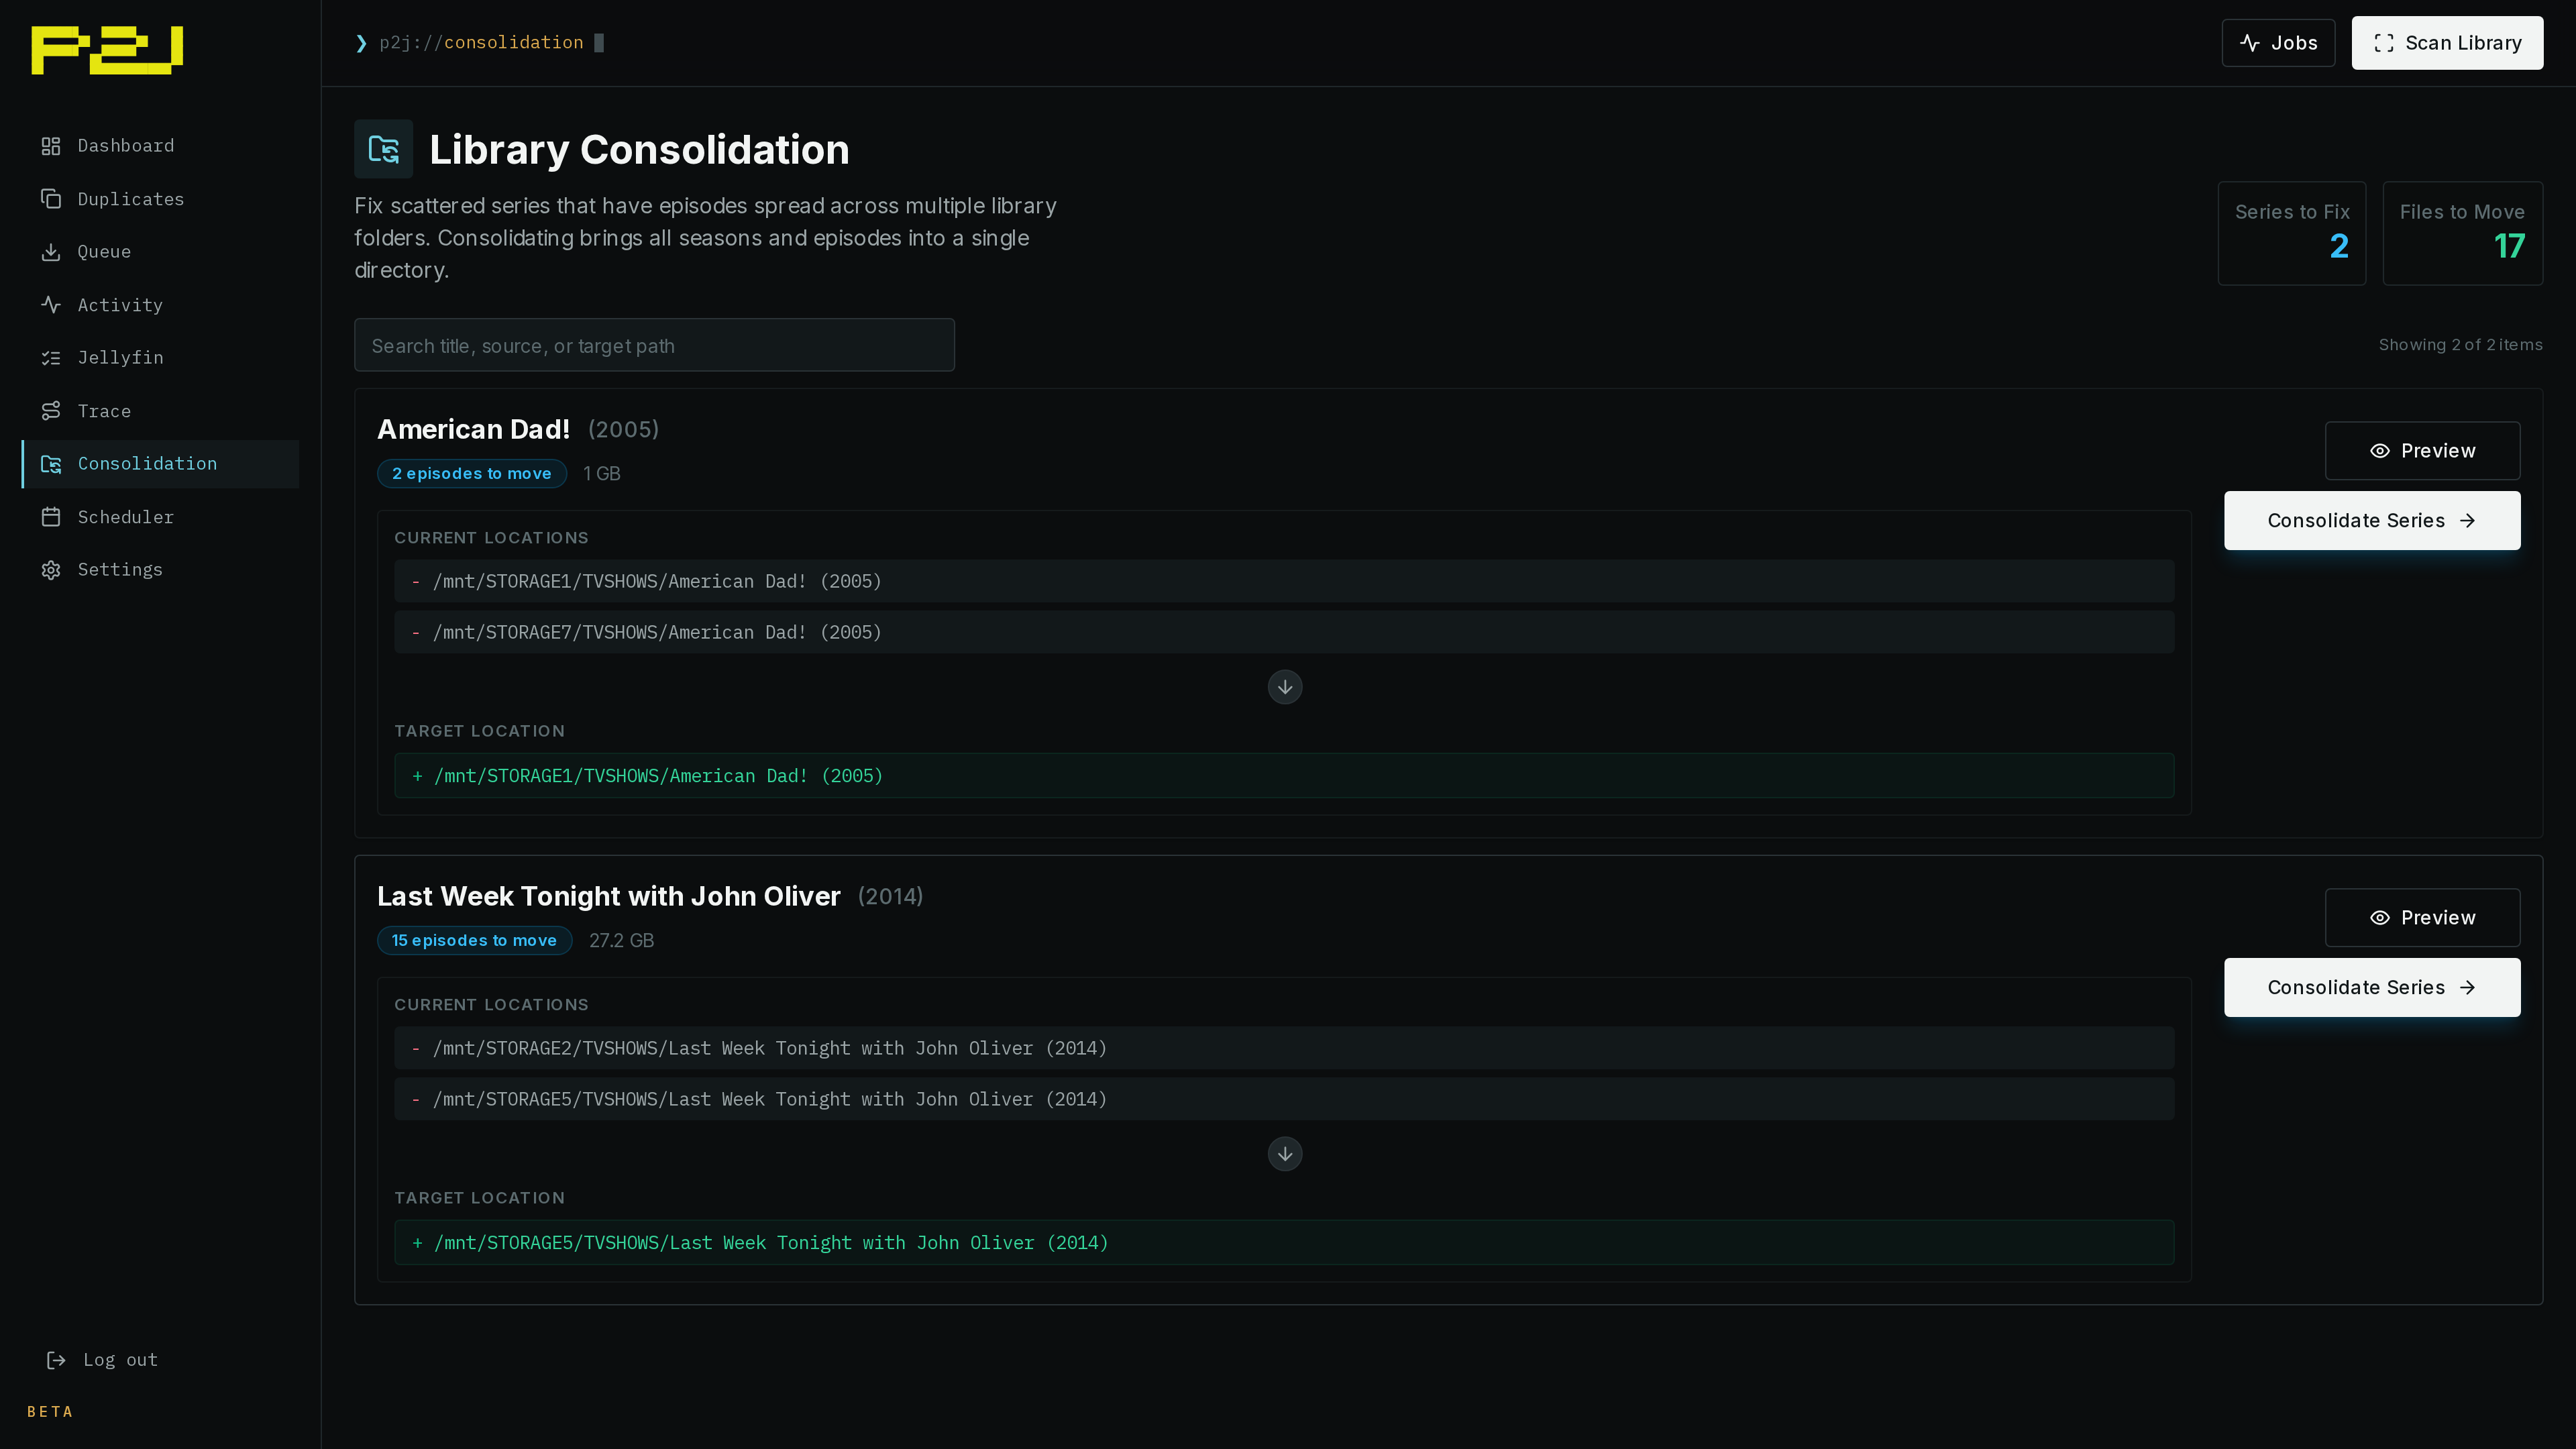Click the terminal prompt chevron icon
The image size is (2576, 1449).
[x=361, y=43]
